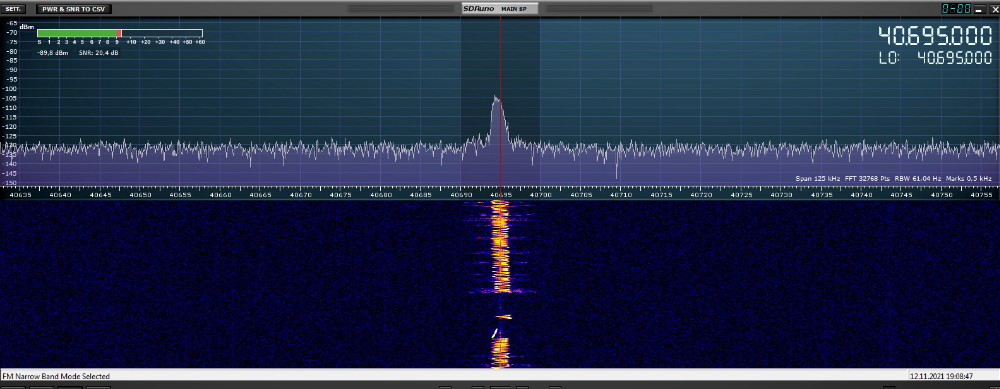Click the long bright signal trace in the waterfall
Screen dimensions: 1000x389
[x=500, y=246]
